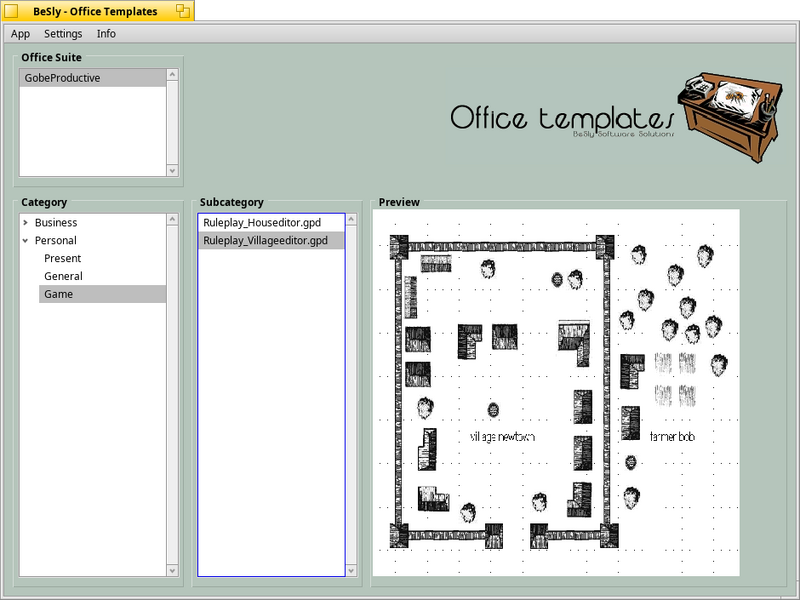Click Office Suite list scroll down arrow
The image size is (800, 600).
[x=172, y=170]
